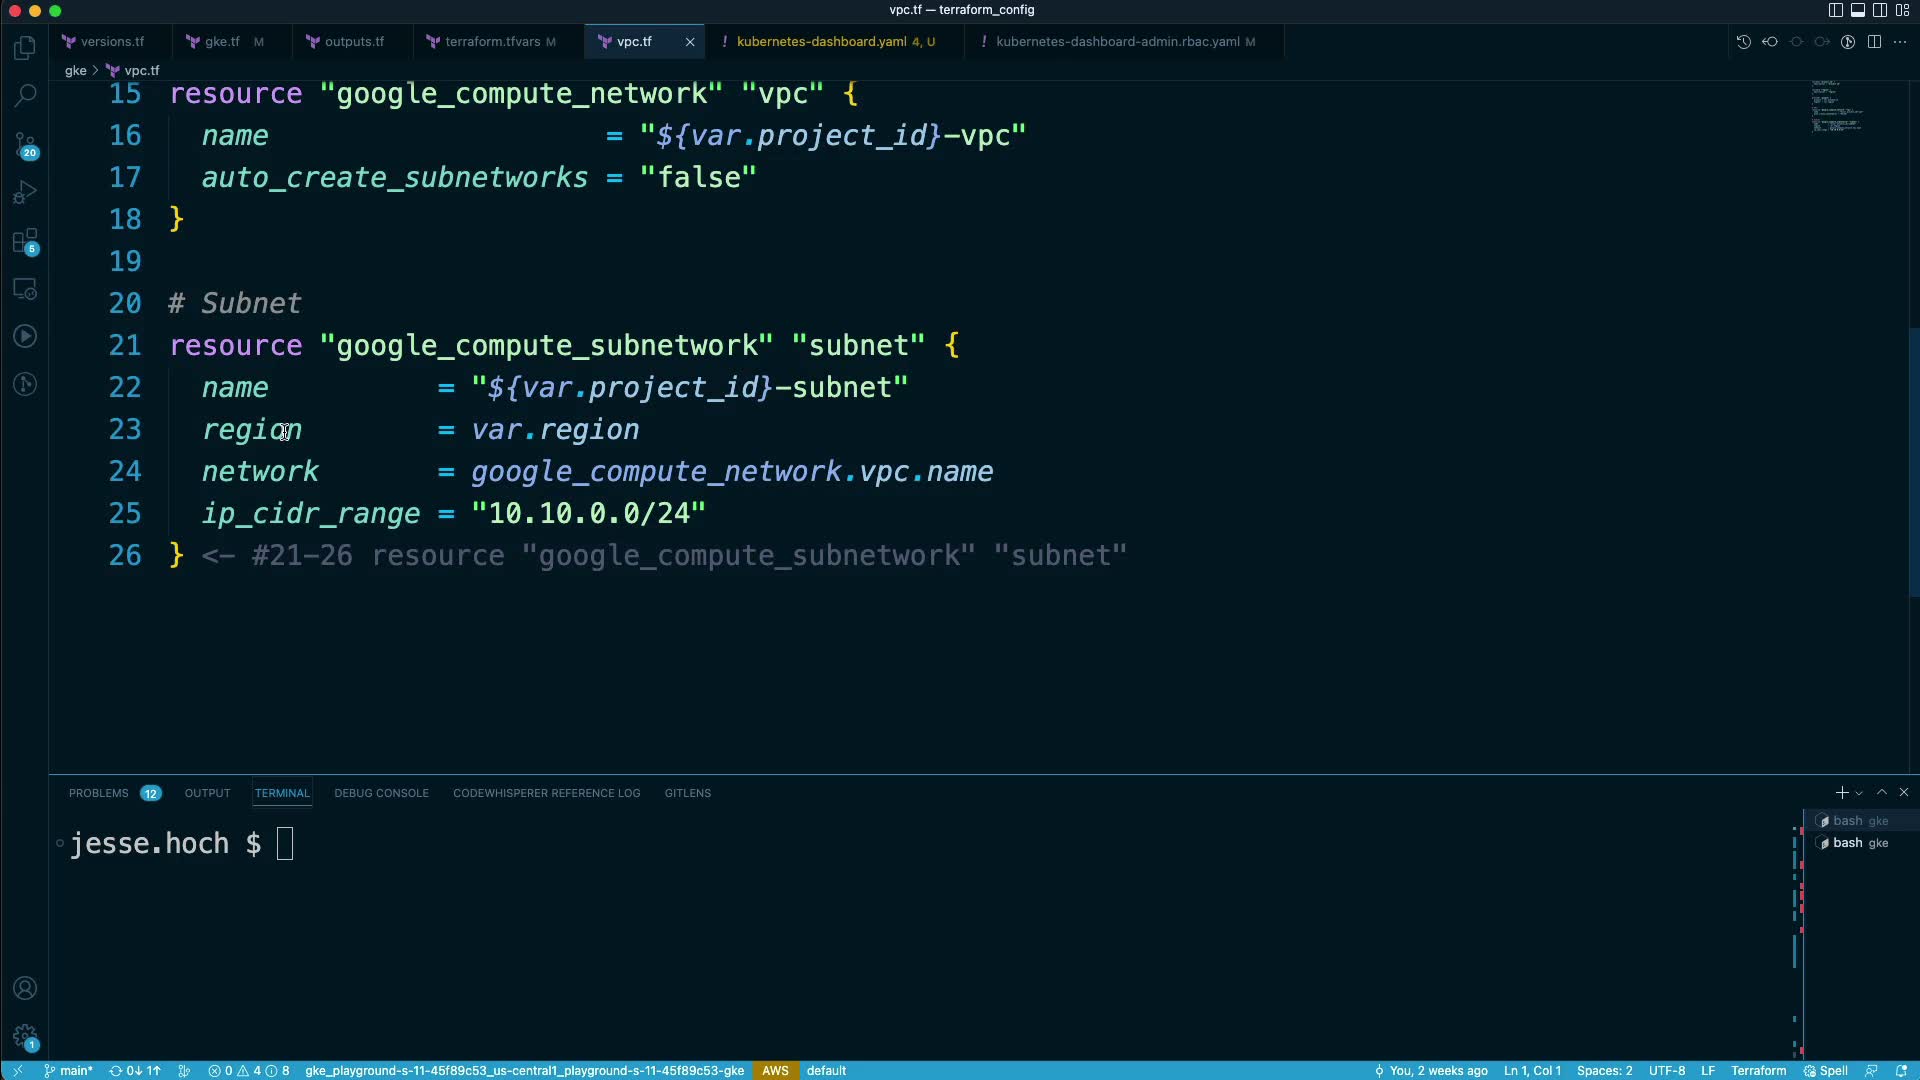The height and width of the screenshot is (1080, 1920).
Task: Toggle bottom panel layout button
Action: (x=1857, y=10)
